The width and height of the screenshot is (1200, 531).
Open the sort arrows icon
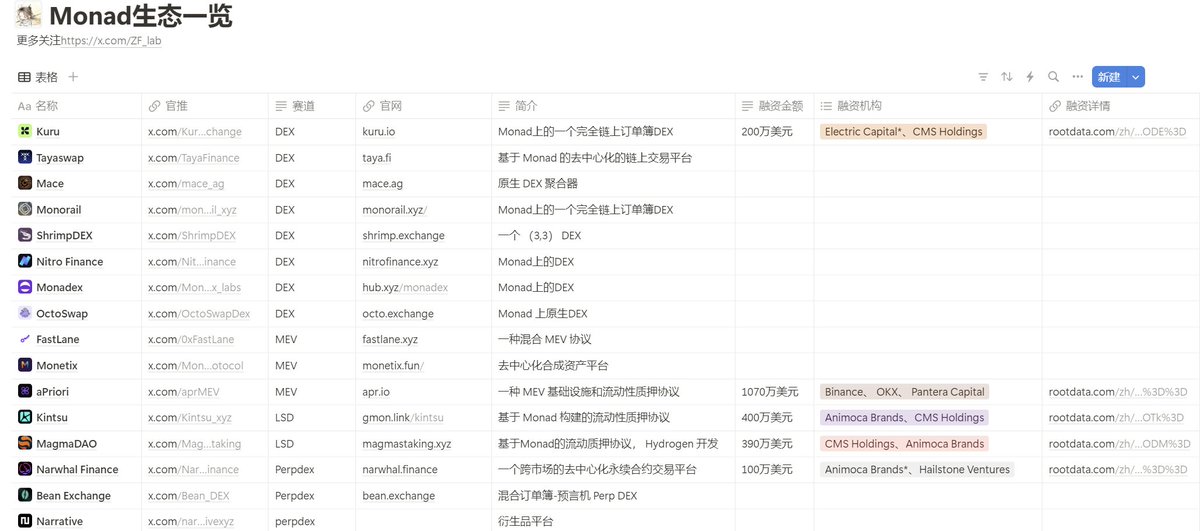point(1007,77)
